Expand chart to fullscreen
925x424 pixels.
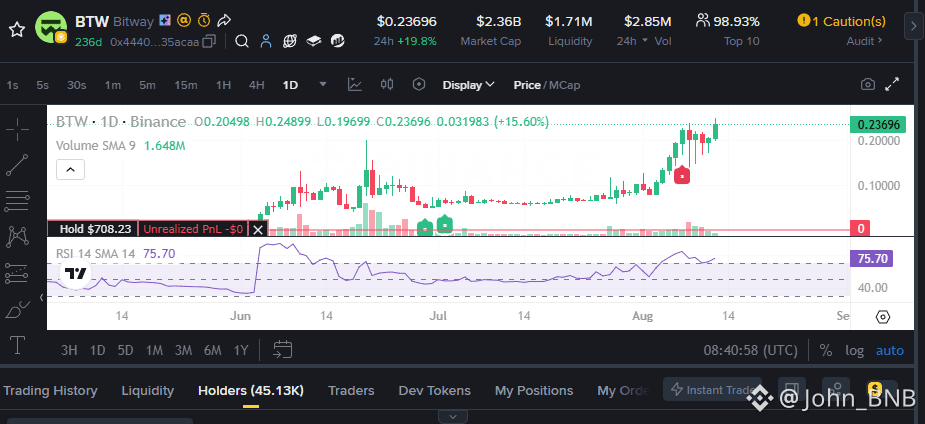point(893,84)
